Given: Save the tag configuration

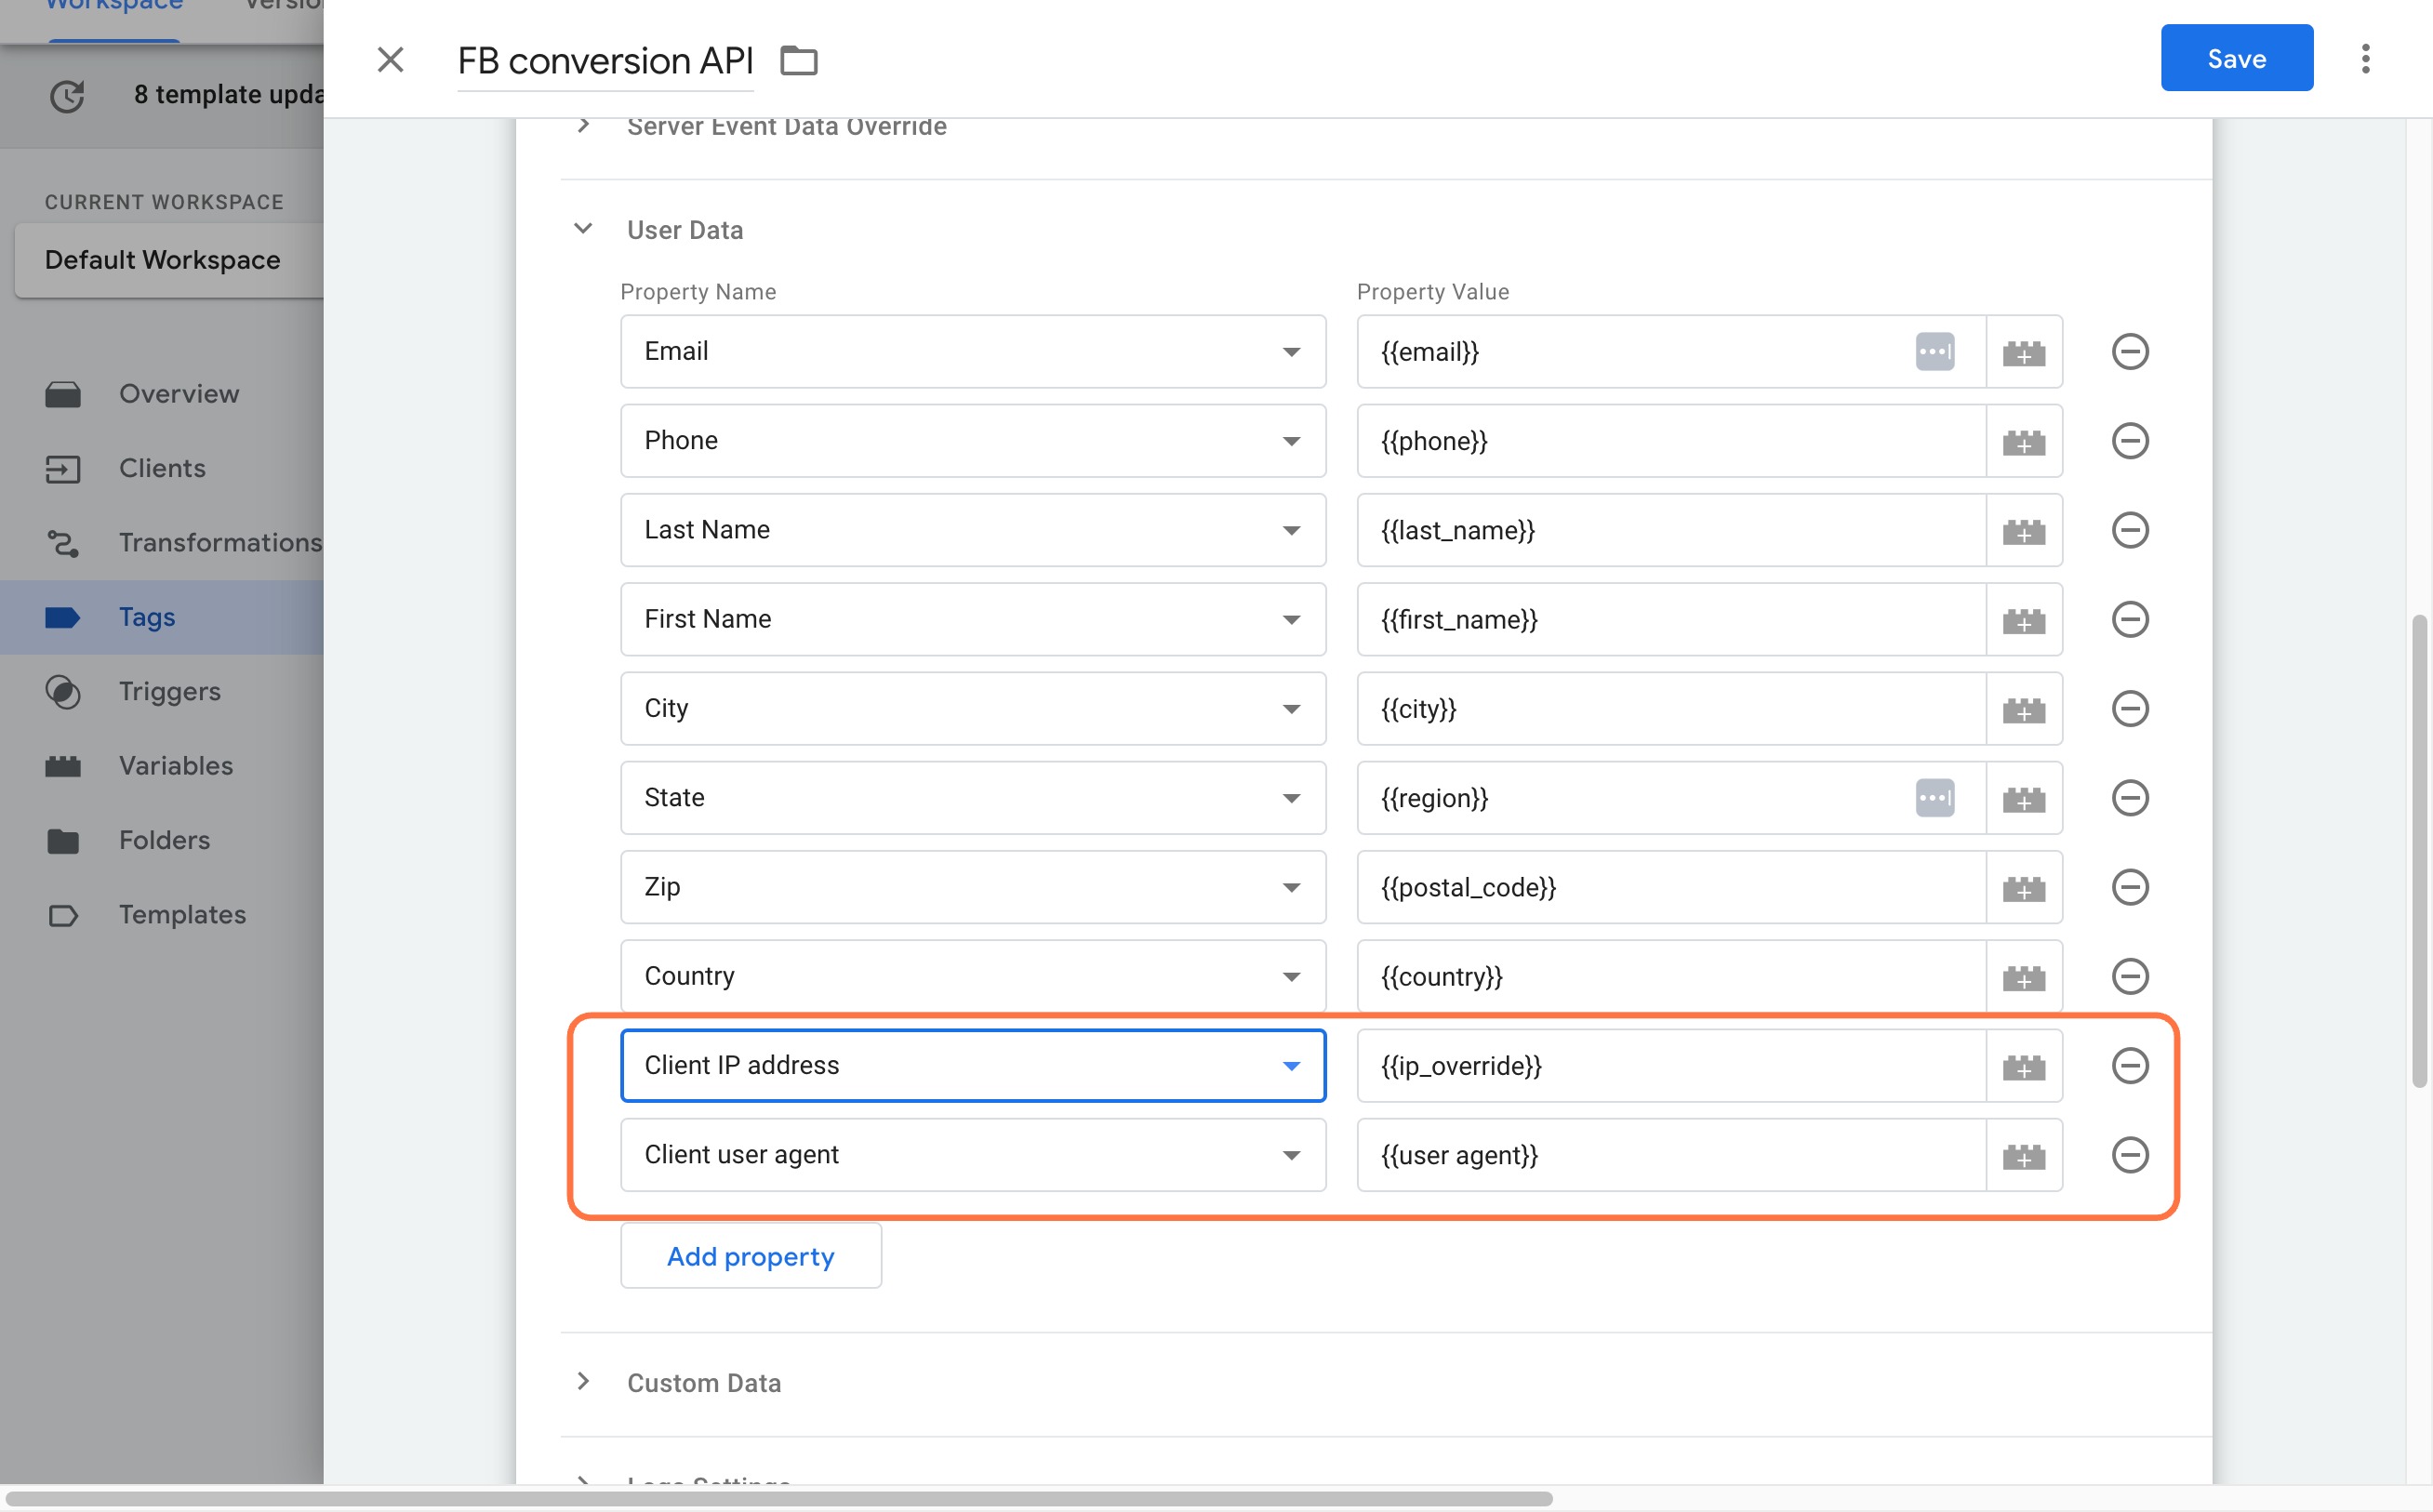Looking at the screenshot, I should pyautogui.click(x=2236, y=58).
